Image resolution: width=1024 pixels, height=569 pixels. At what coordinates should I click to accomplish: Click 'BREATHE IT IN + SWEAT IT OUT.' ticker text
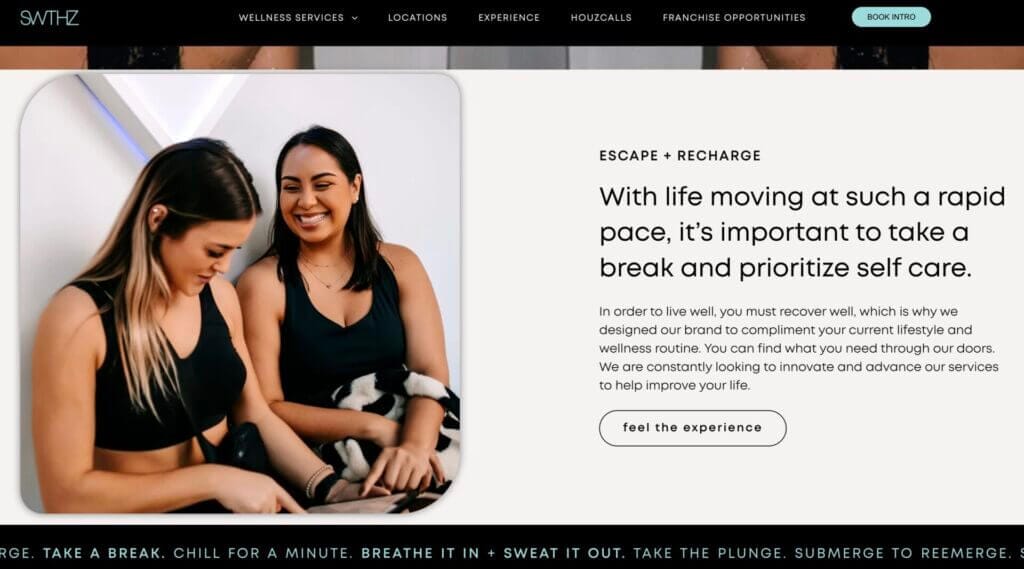point(493,553)
